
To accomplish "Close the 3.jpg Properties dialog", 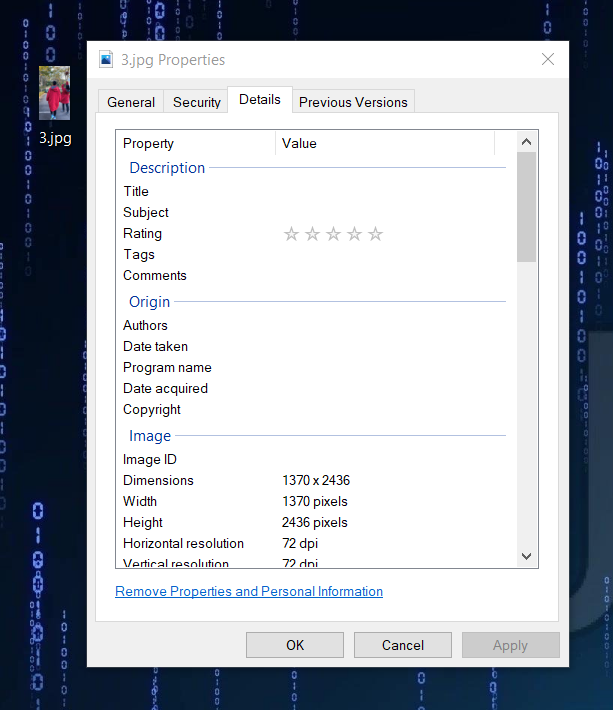I will [547, 60].
